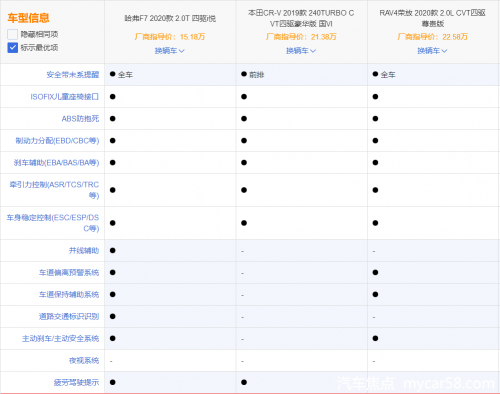The height and width of the screenshot is (394, 500).
Task: Click the 厂商指导价 15.18万 price
Action: [170, 37]
